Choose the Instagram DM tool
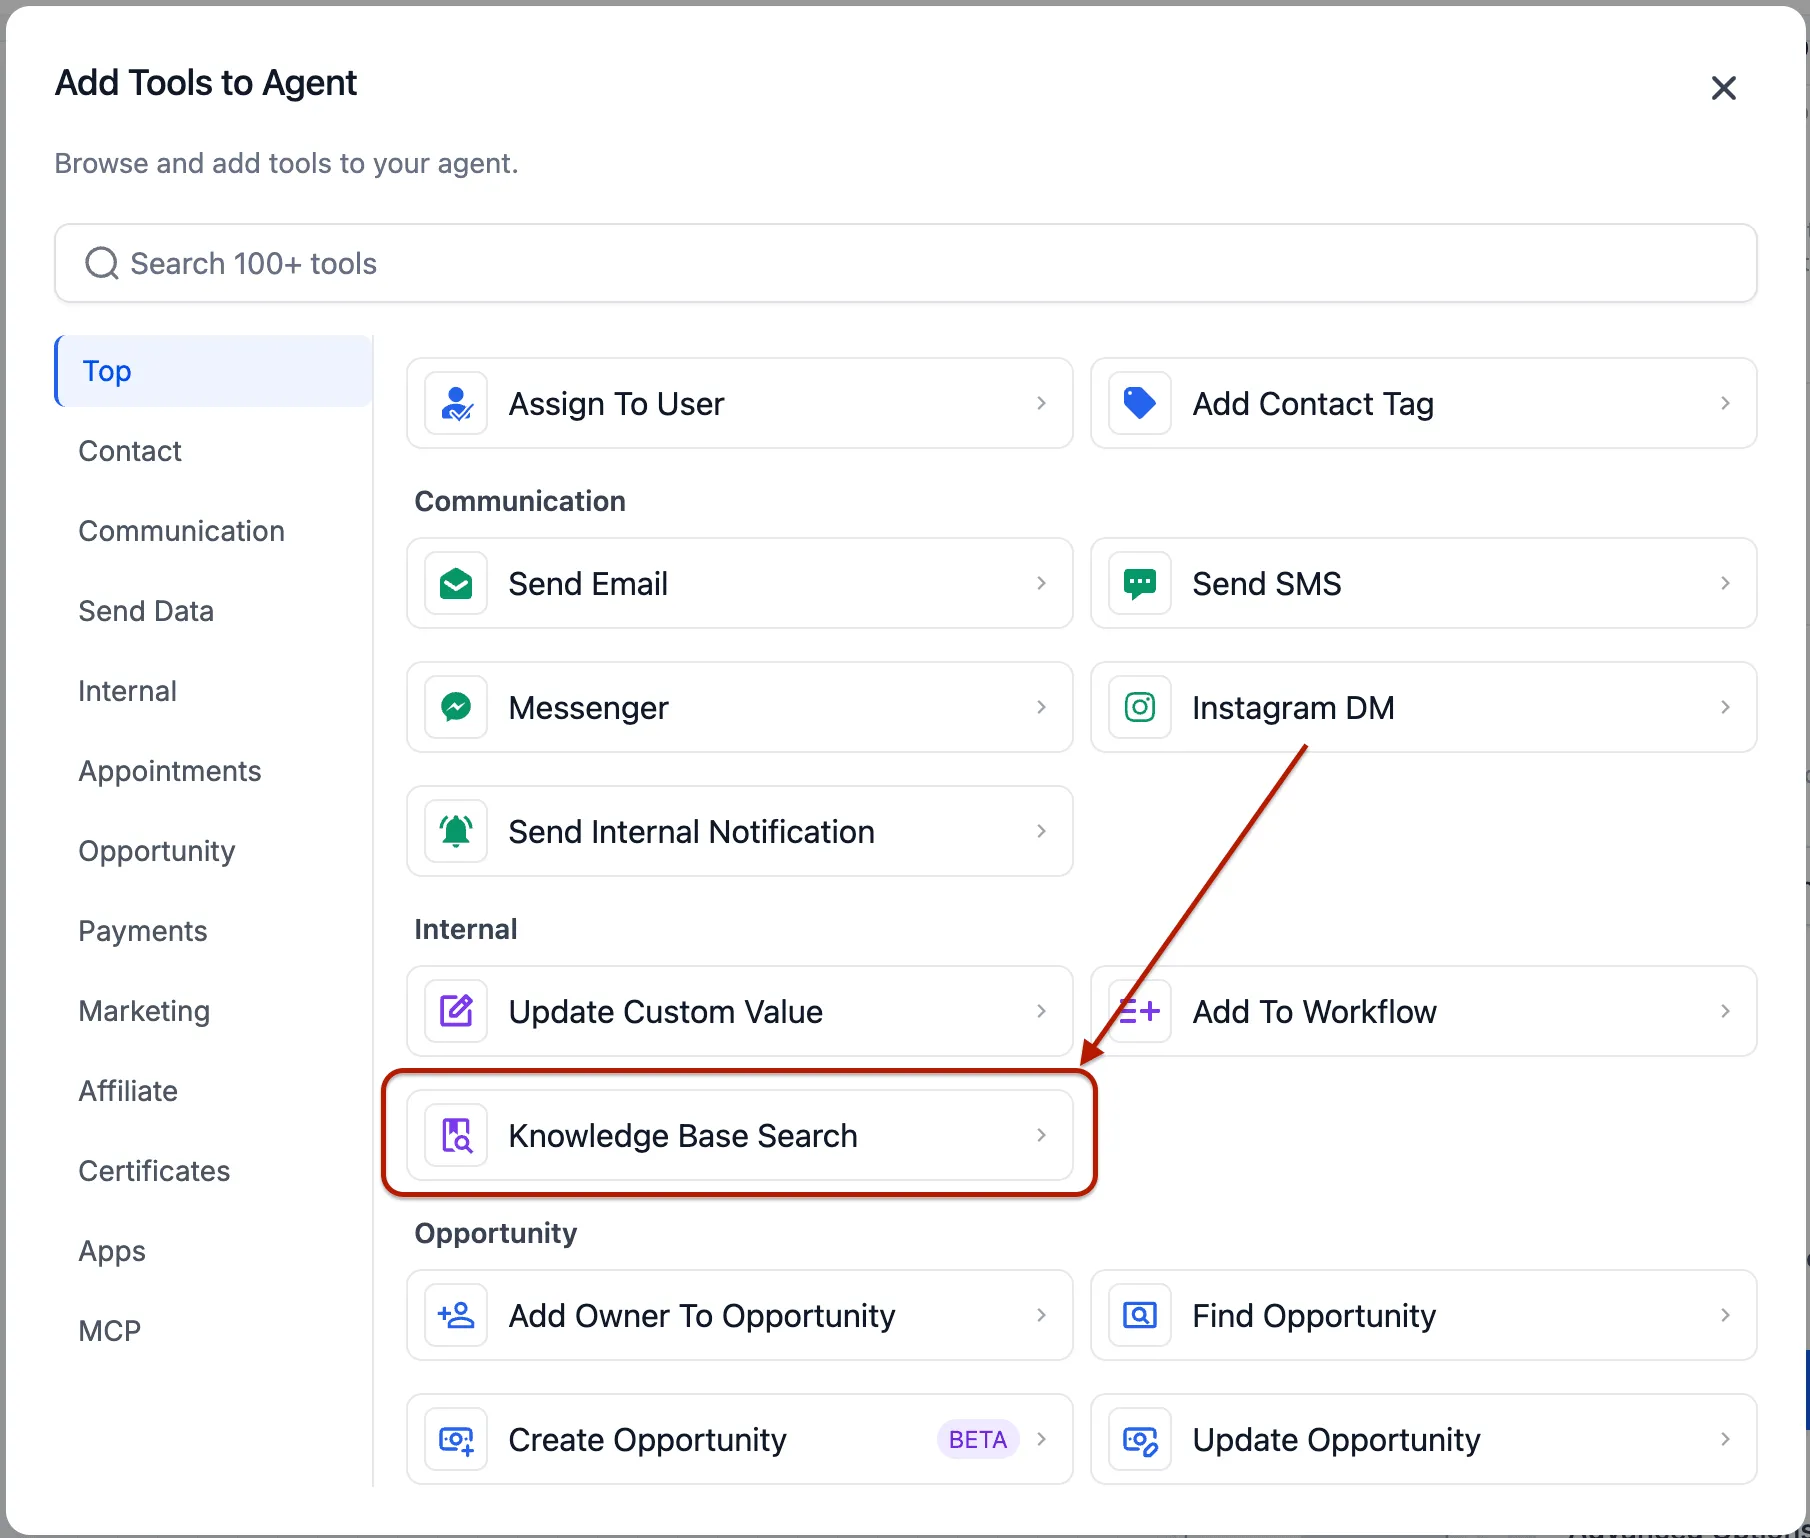 tap(1424, 707)
